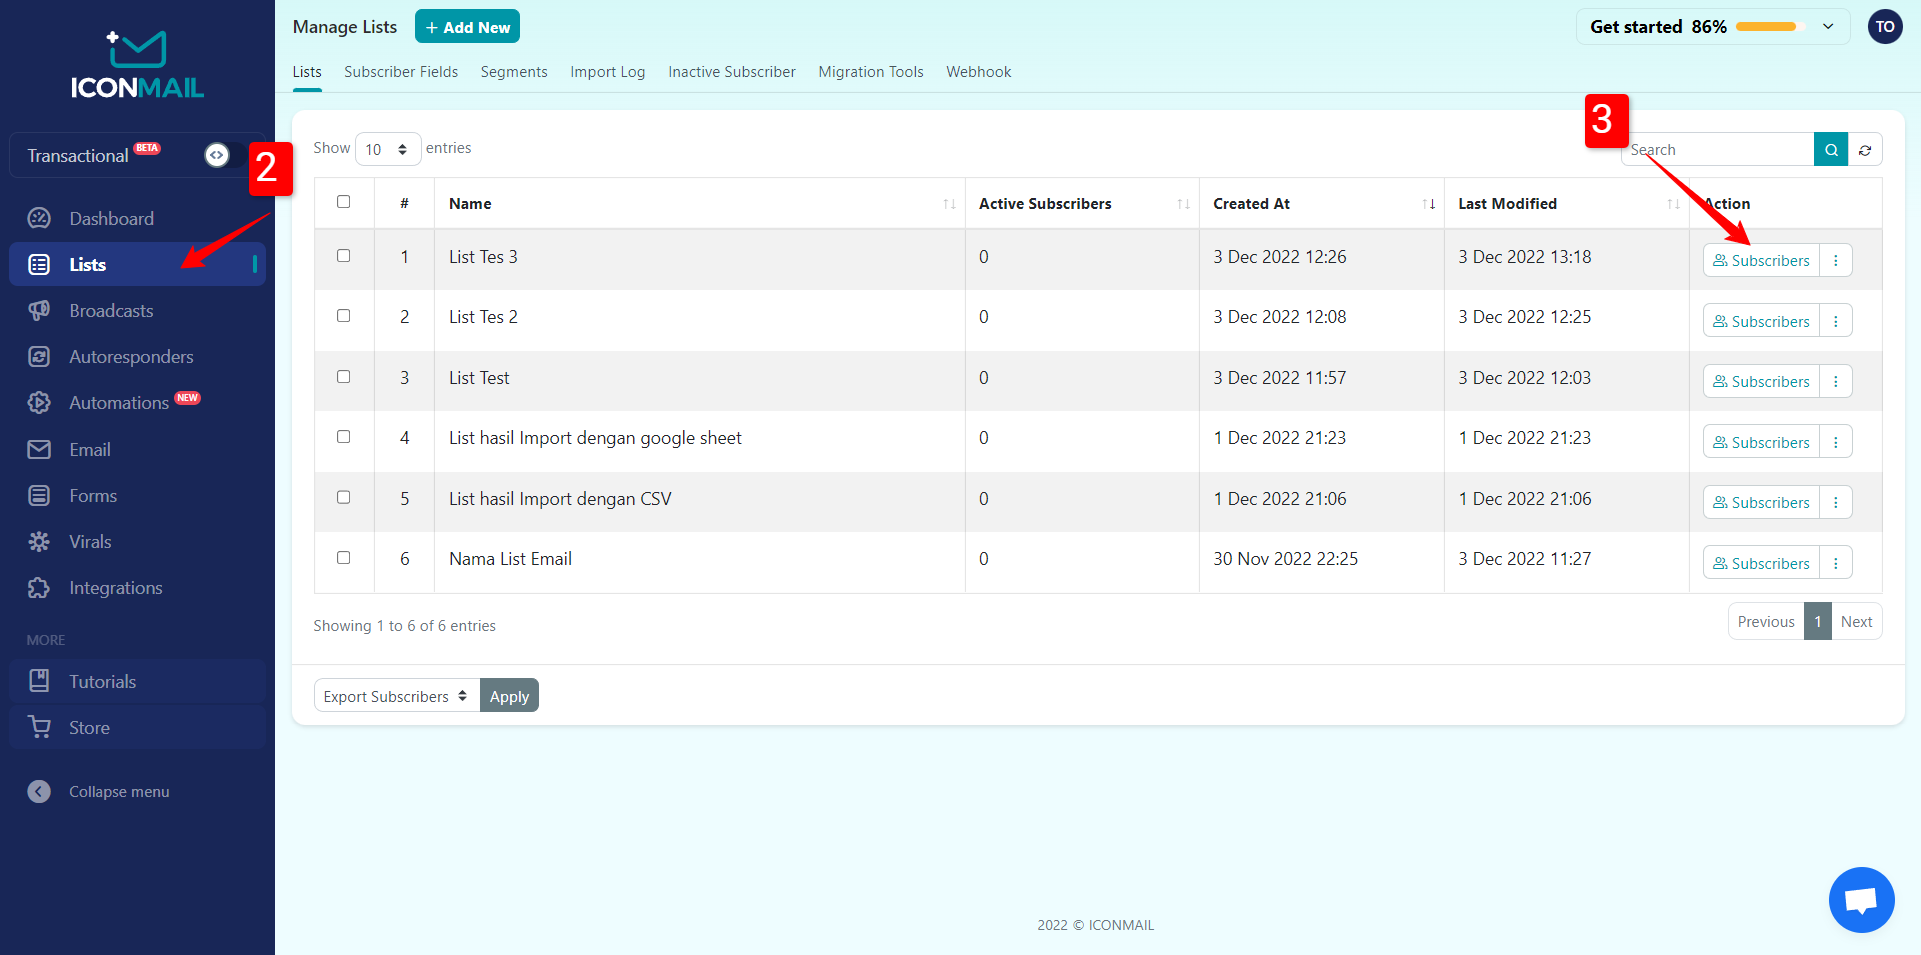The height and width of the screenshot is (955, 1921).
Task: Open more actions menu for List Tes 2
Action: pyautogui.click(x=1835, y=321)
